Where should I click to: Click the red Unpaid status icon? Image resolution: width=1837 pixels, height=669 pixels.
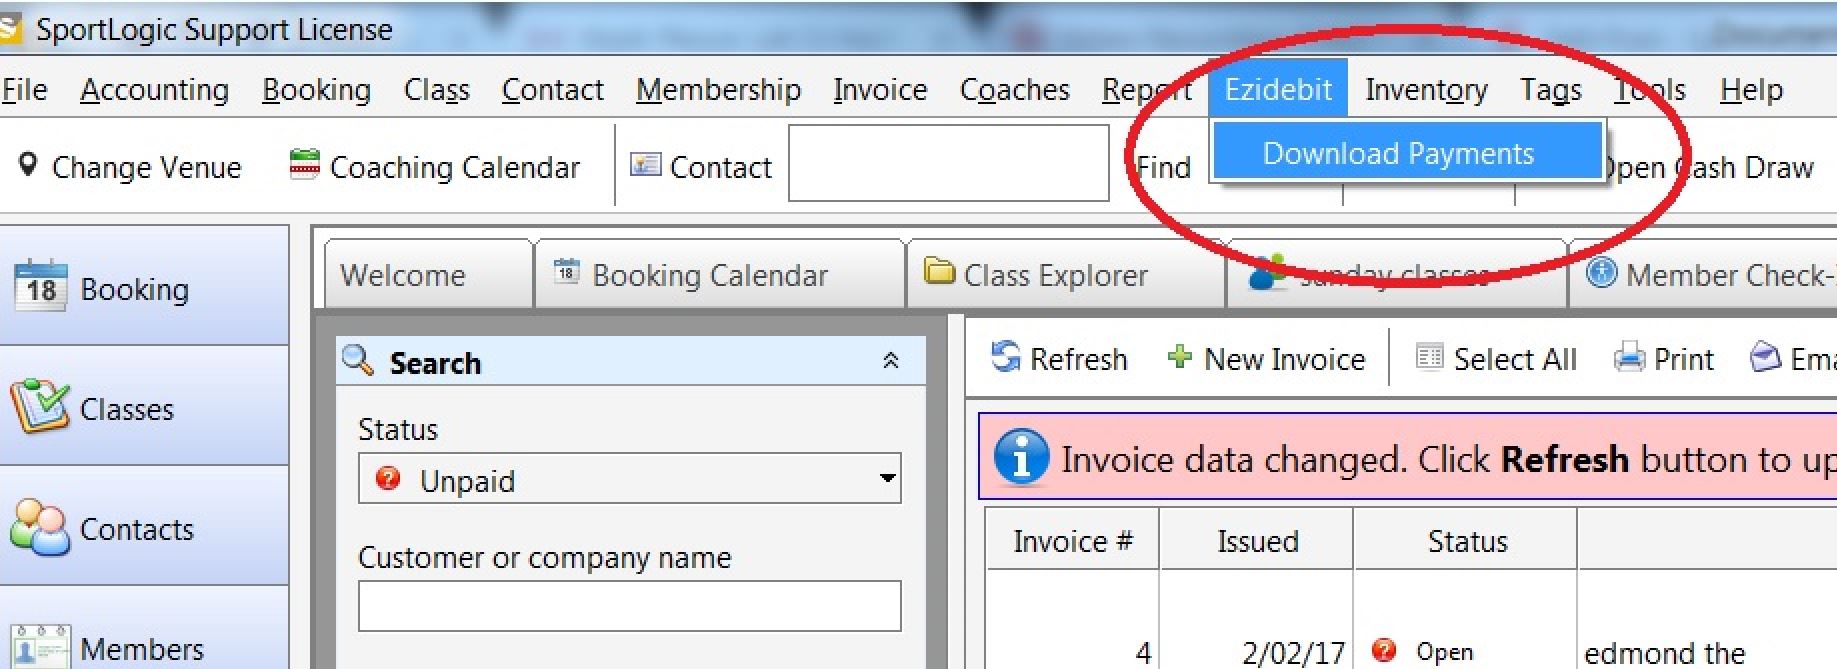(388, 478)
